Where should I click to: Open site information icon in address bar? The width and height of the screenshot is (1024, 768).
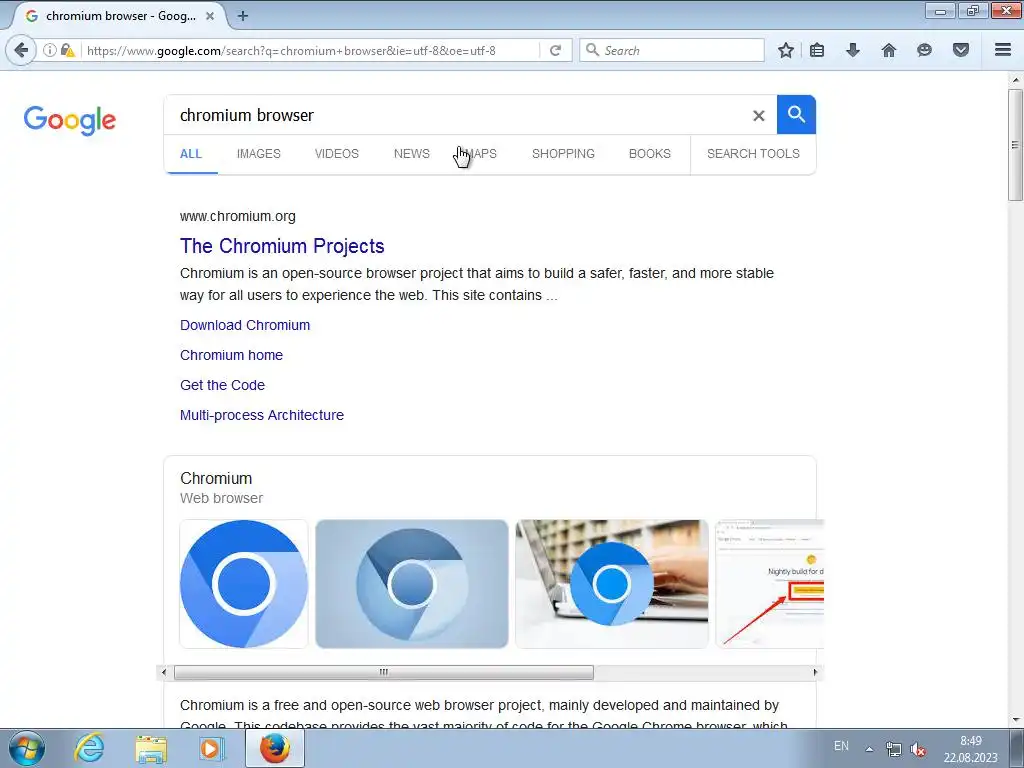point(50,50)
